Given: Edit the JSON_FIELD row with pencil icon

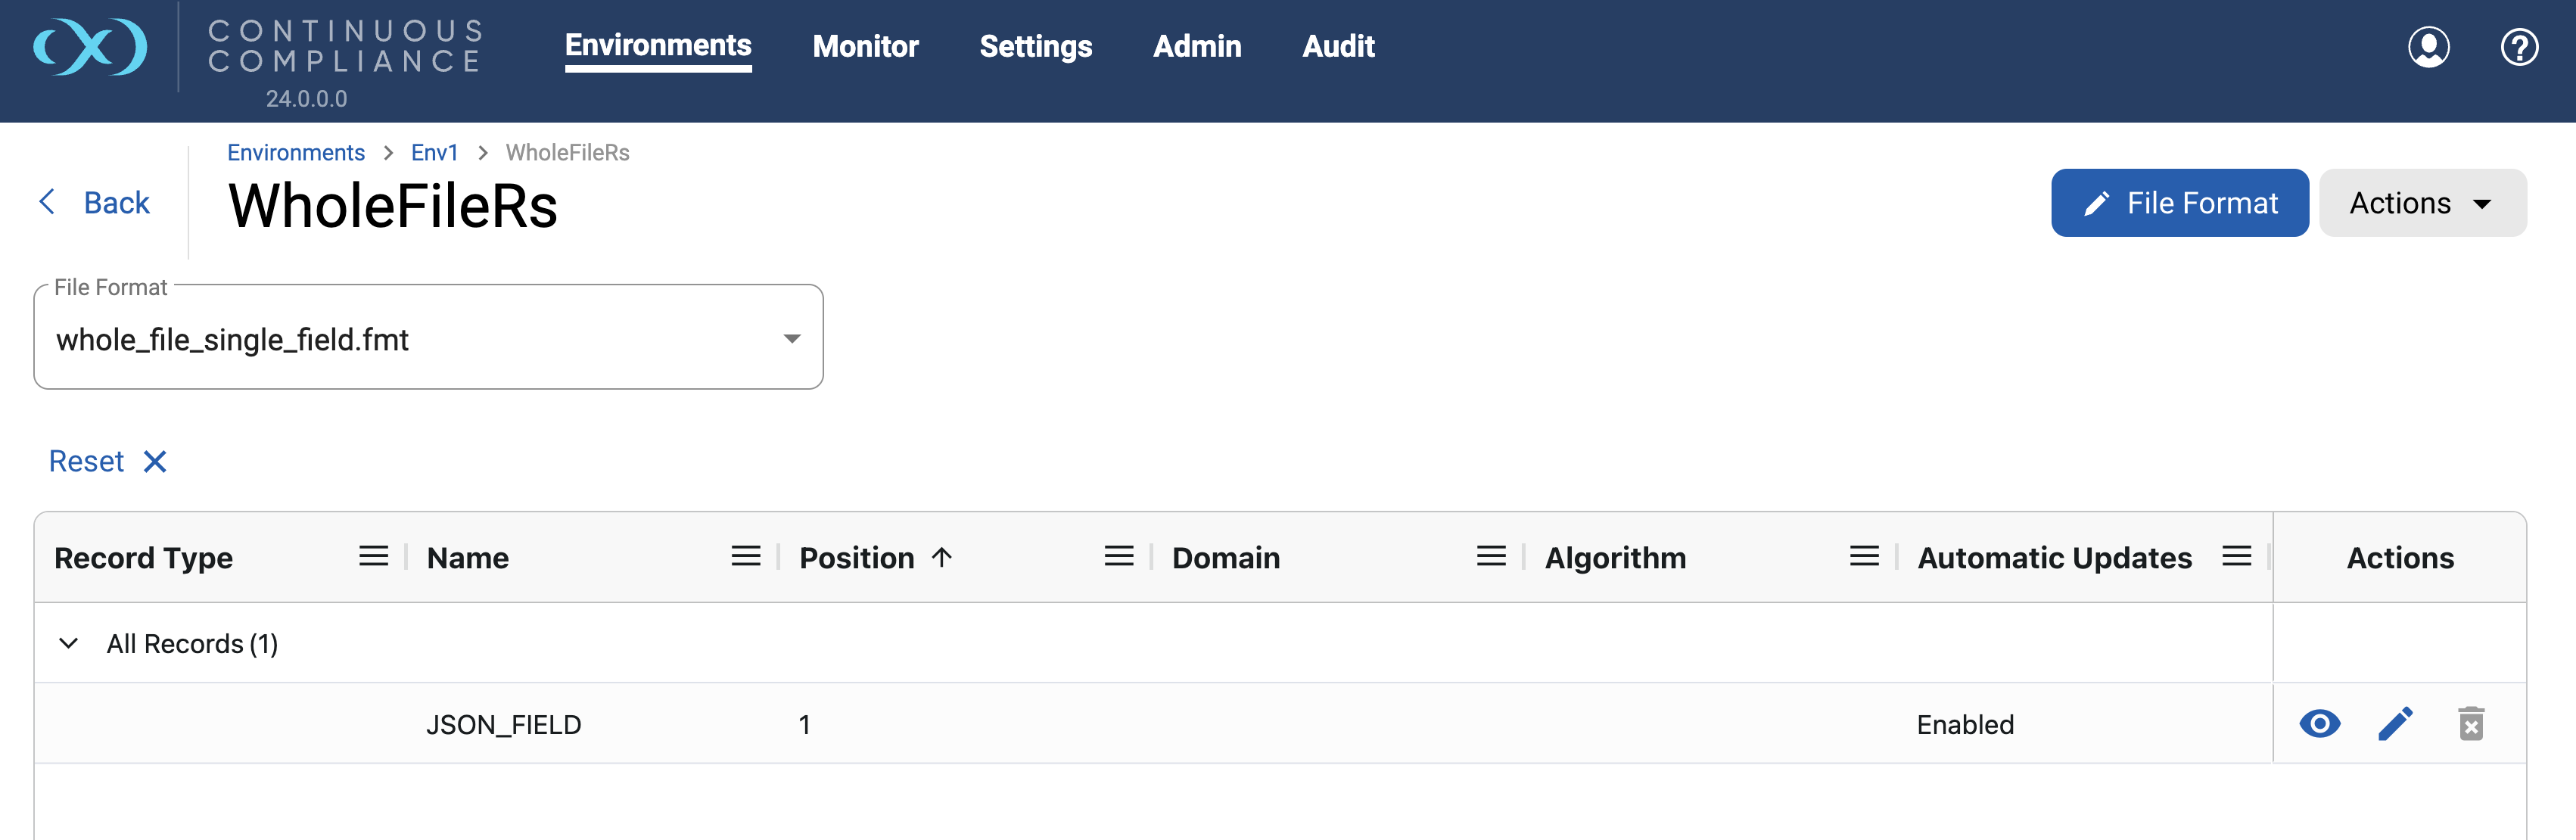Looking at the screenshot, I should point(2395,723).
